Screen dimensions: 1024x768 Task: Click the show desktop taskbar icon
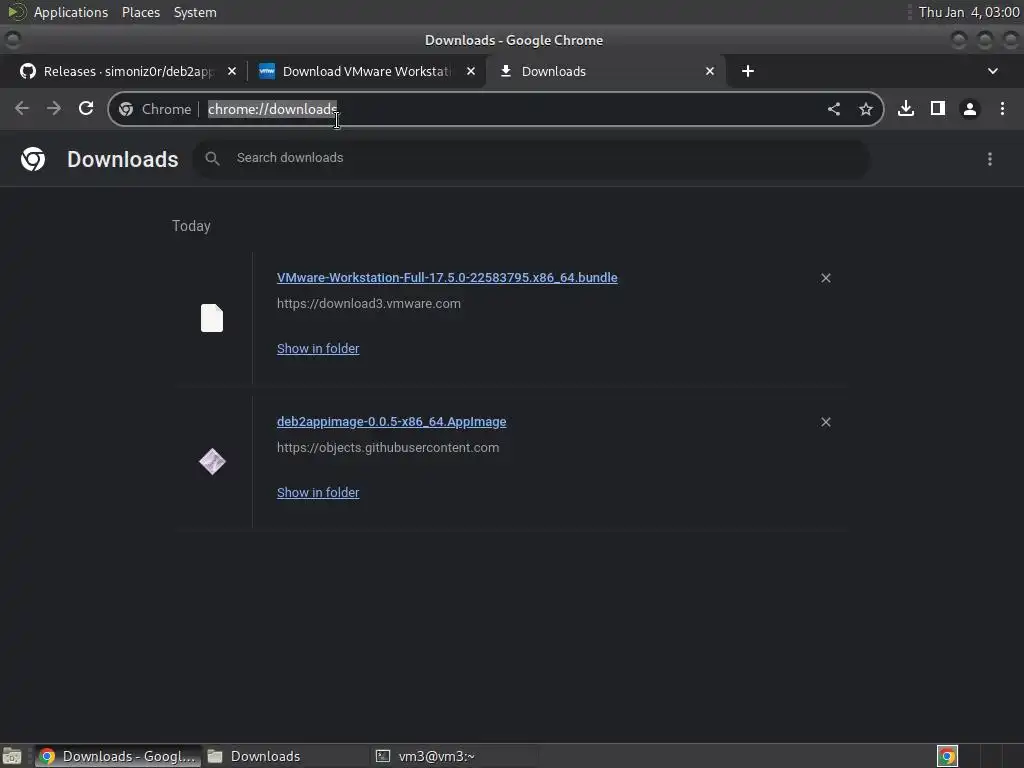(12, 756)
